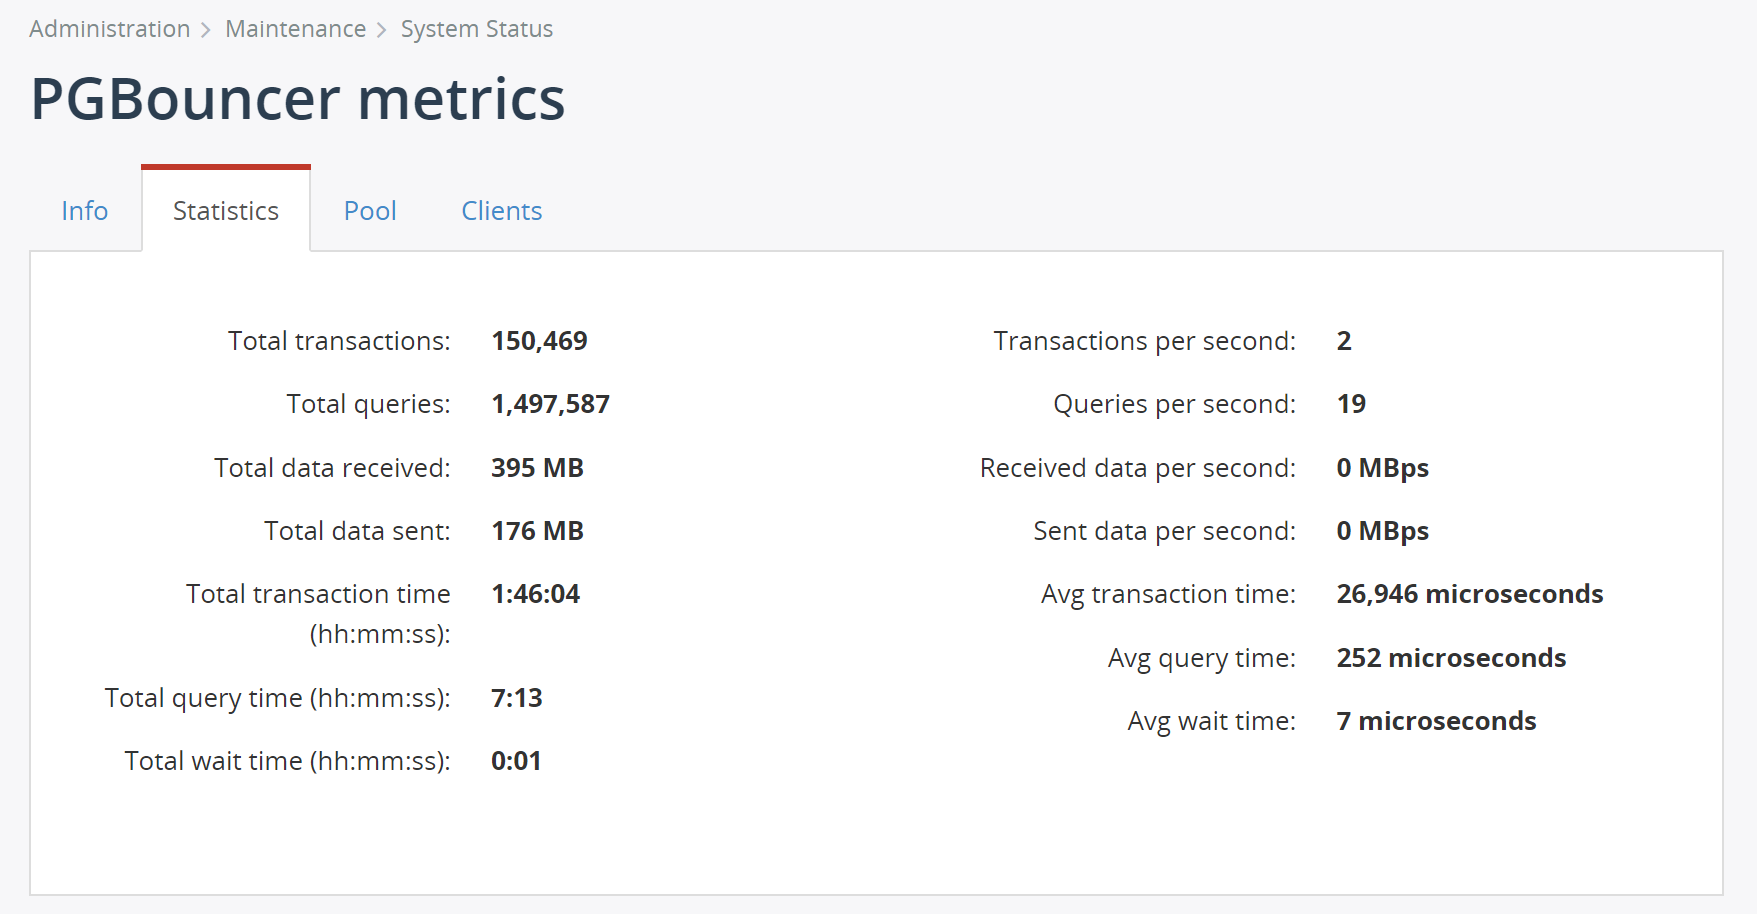Open the Info tab

[x=85, y=211]
